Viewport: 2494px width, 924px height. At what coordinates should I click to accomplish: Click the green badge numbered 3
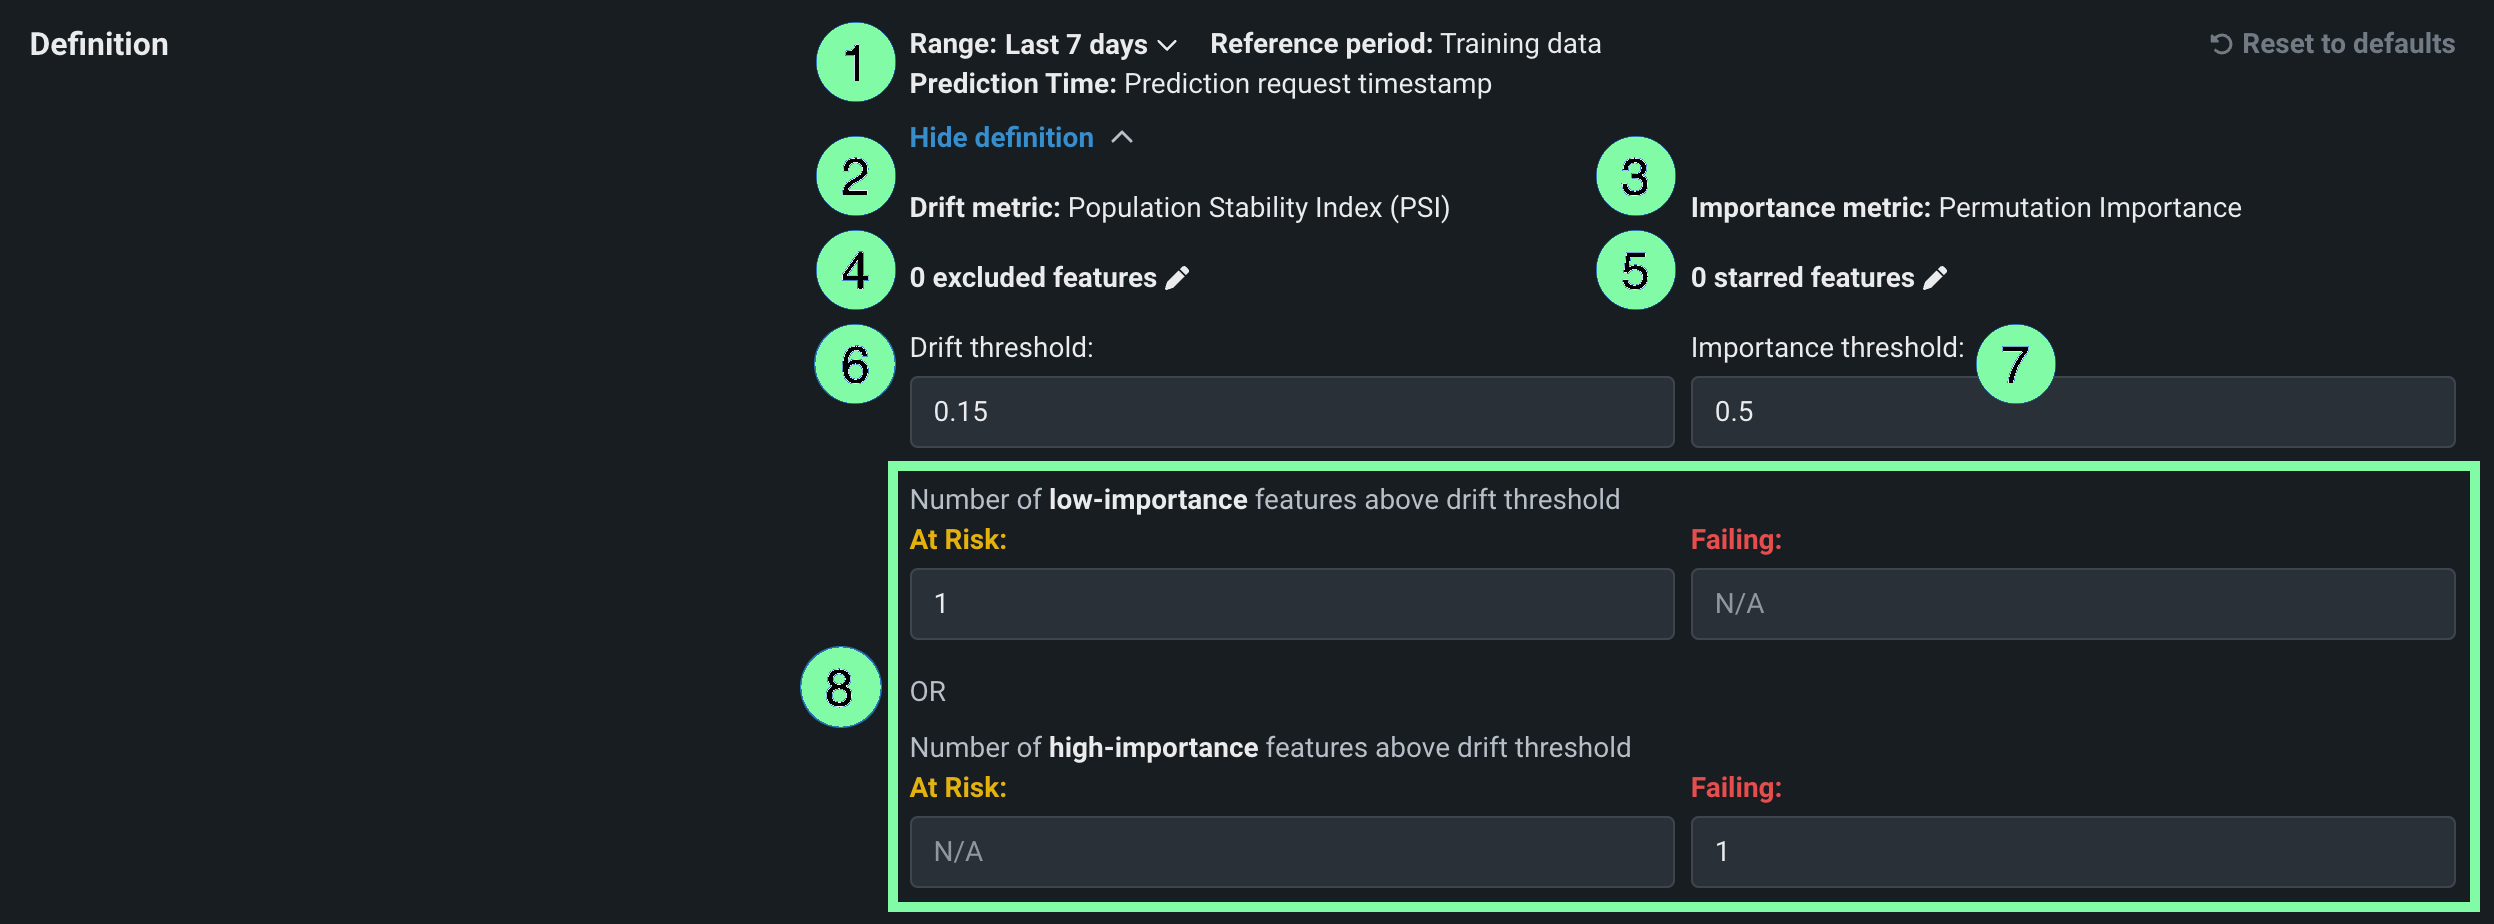pos(1635,177)
